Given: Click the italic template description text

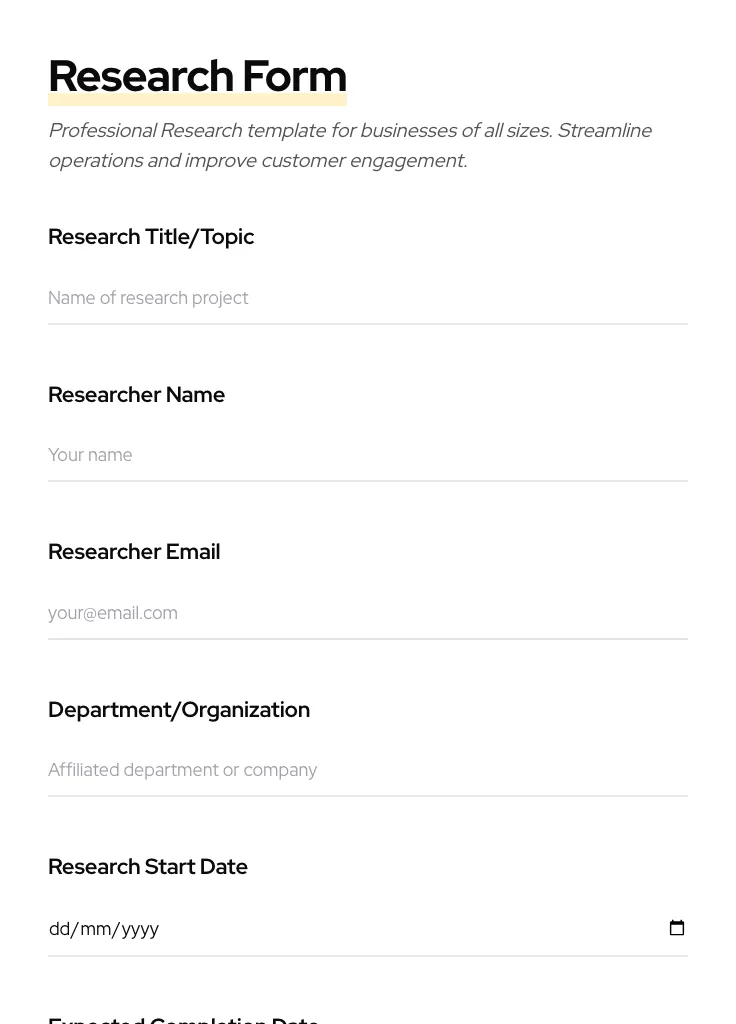Looking at the screenshot, I should pos(350,145).
